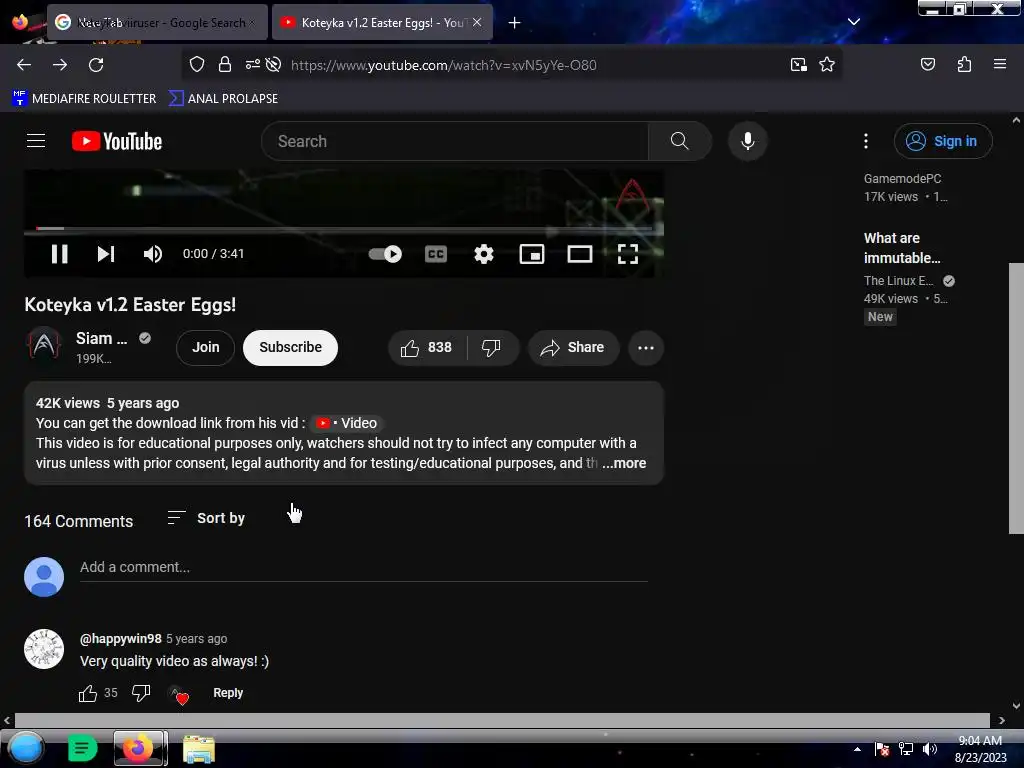Viewport: 1024px width, 768px height.
Task: Reply to the happywin98 comment
Action: [228, 693]
